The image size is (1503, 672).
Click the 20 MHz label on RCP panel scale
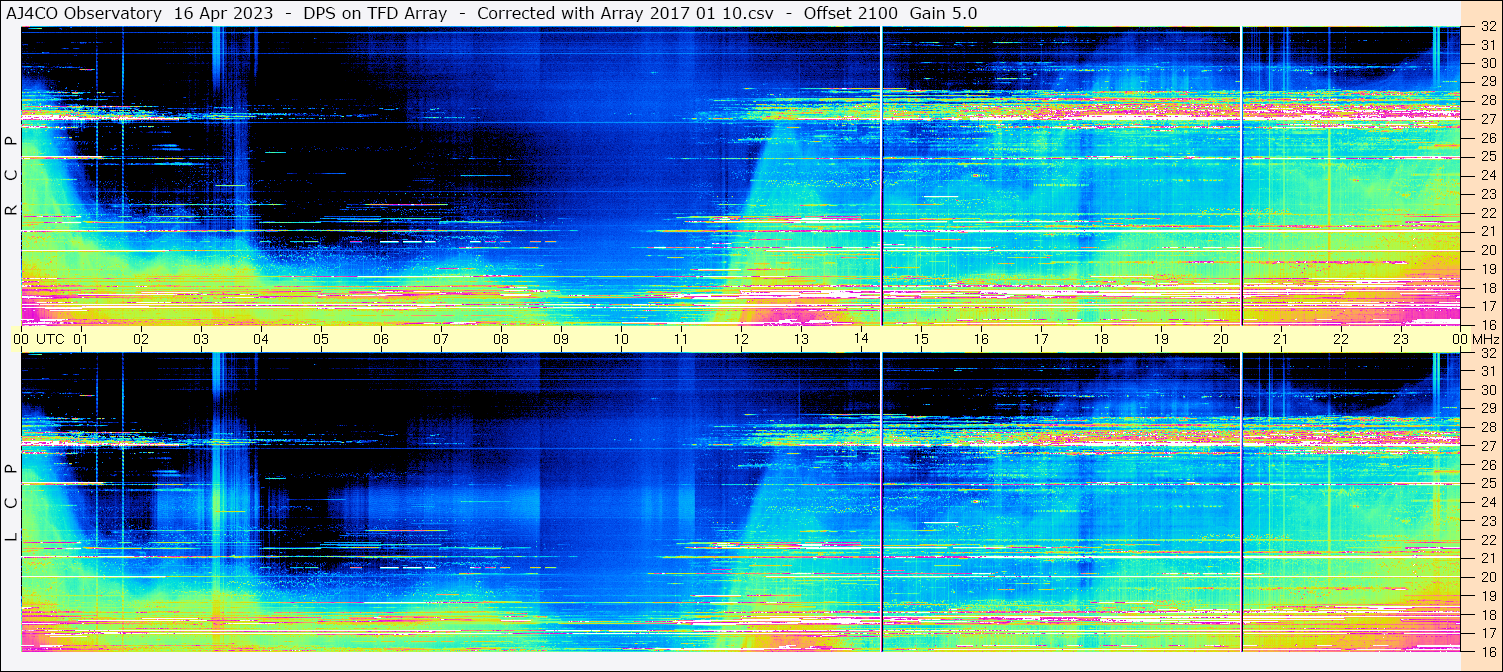[1487, 250]
